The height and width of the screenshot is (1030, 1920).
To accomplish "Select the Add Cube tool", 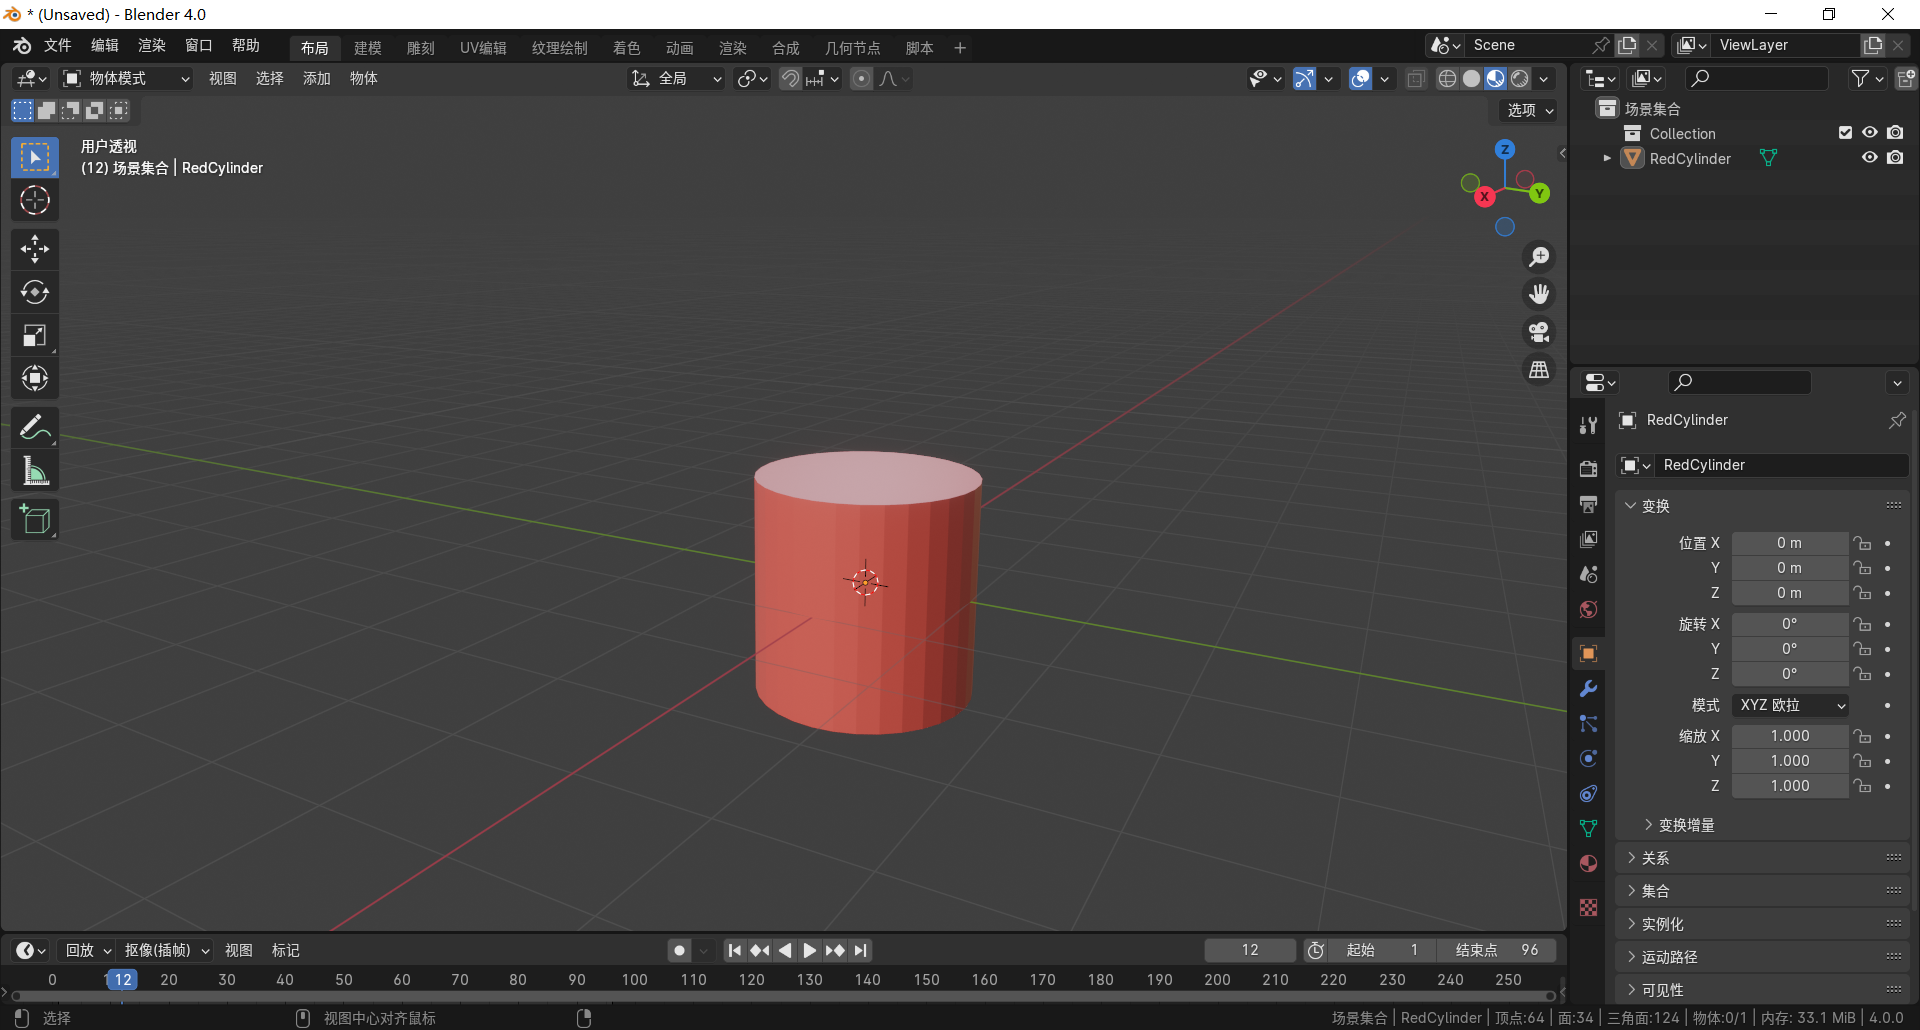I will [x=35, y=519].
